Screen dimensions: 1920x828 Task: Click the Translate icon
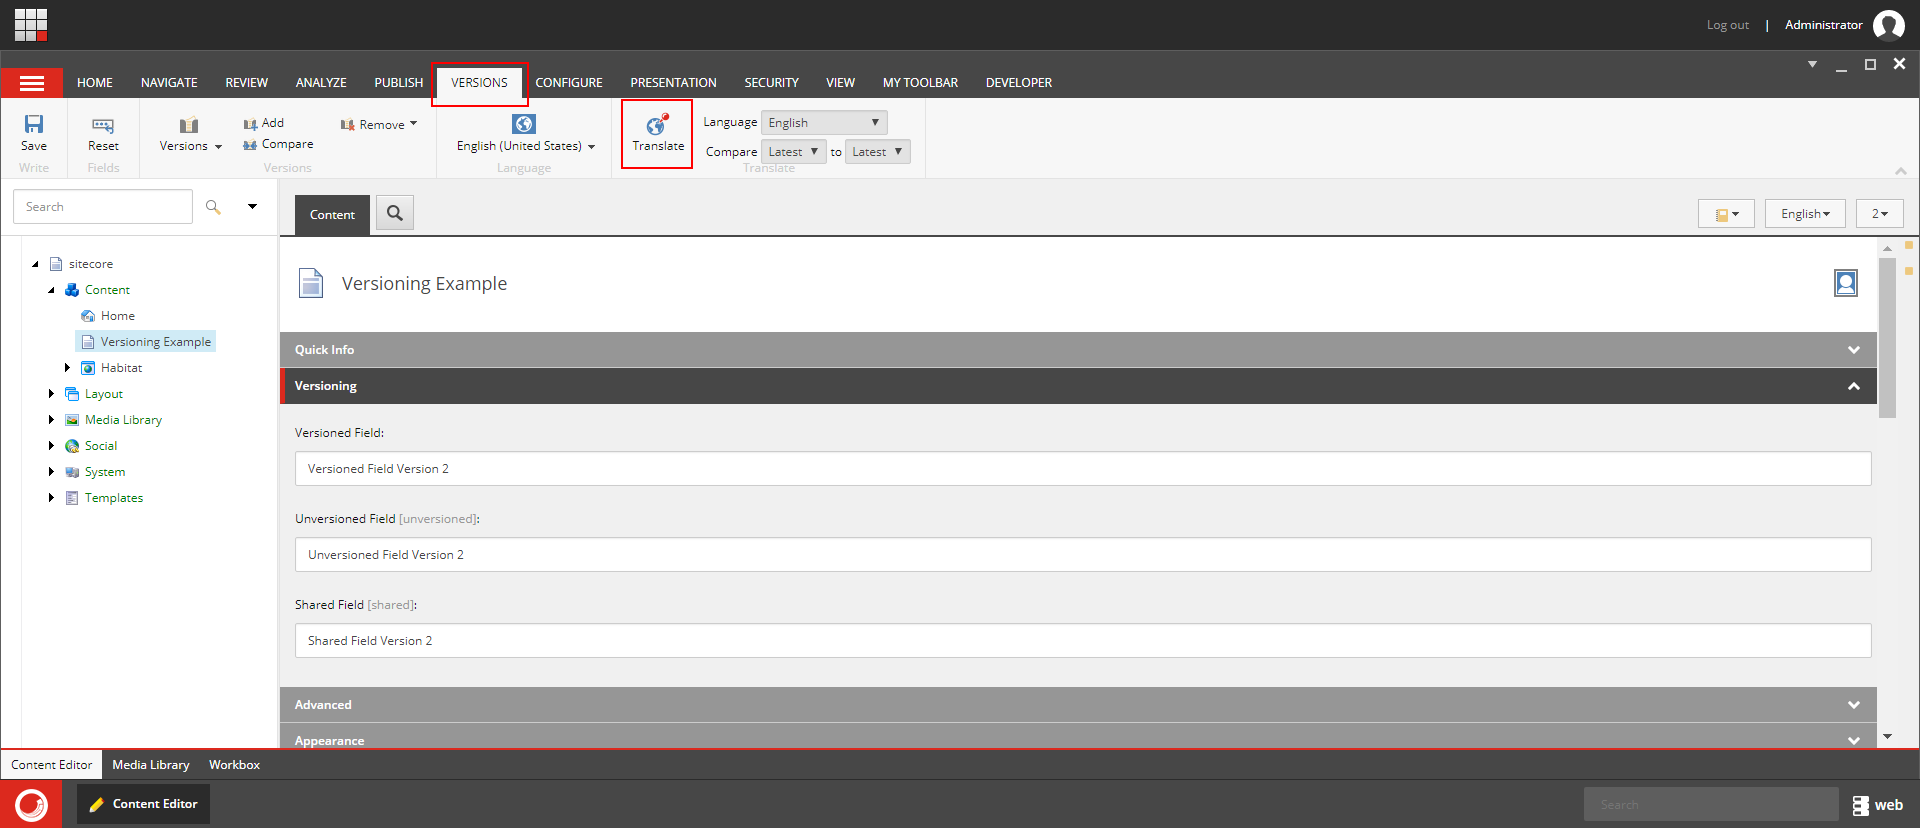click(657, 125)
